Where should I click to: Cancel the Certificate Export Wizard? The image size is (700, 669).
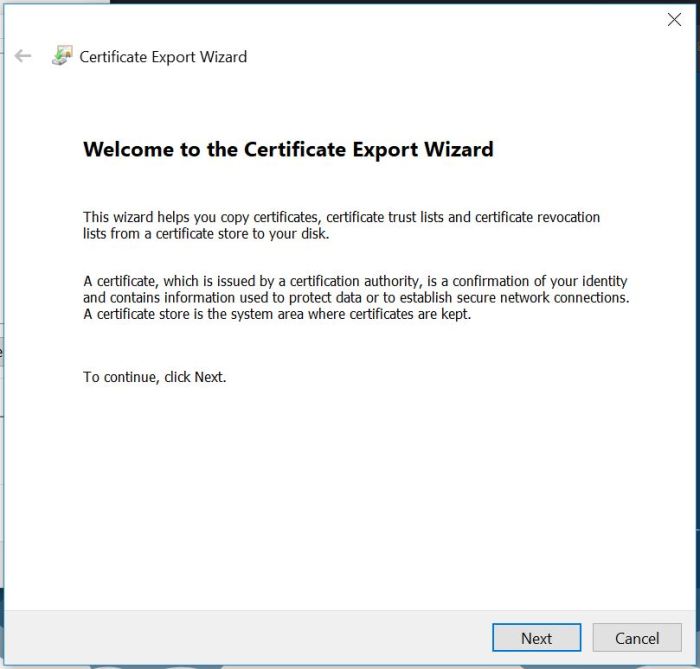click(x=637, y=638)
